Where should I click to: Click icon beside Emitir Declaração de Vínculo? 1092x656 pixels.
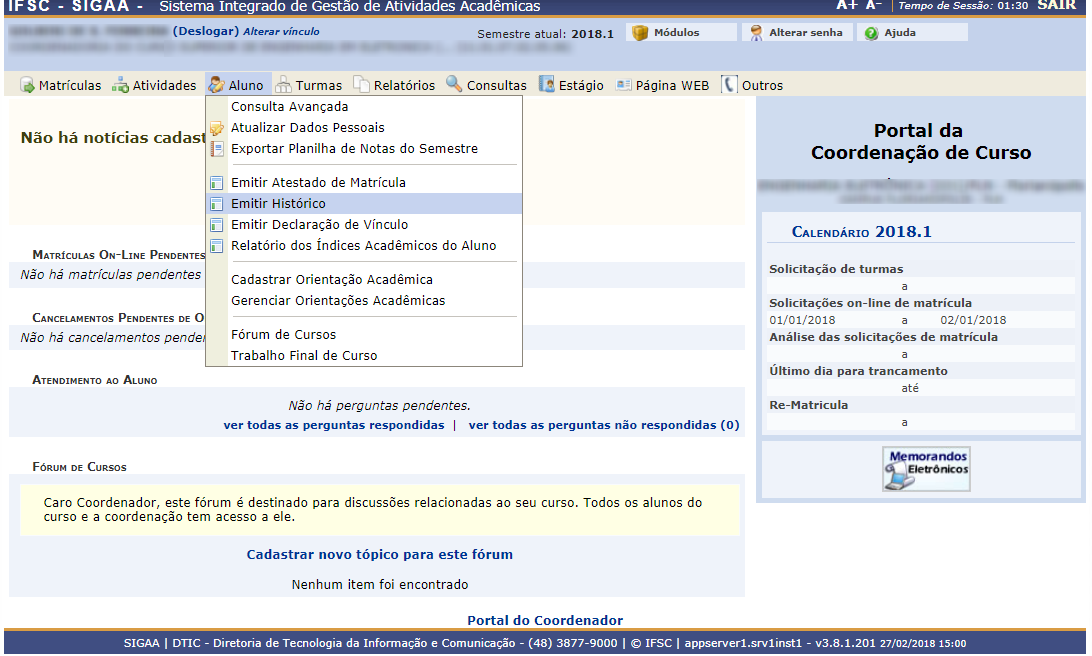click(217, 225)
